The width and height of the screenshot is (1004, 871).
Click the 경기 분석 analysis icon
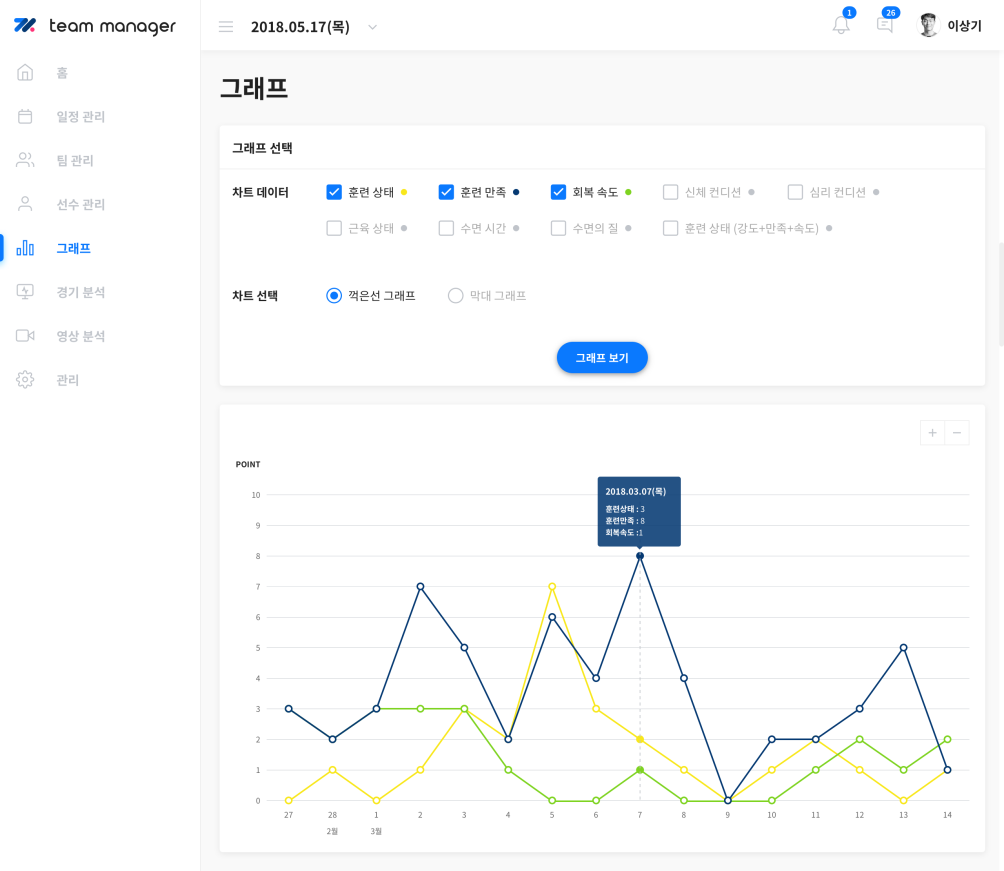(25, 291)
